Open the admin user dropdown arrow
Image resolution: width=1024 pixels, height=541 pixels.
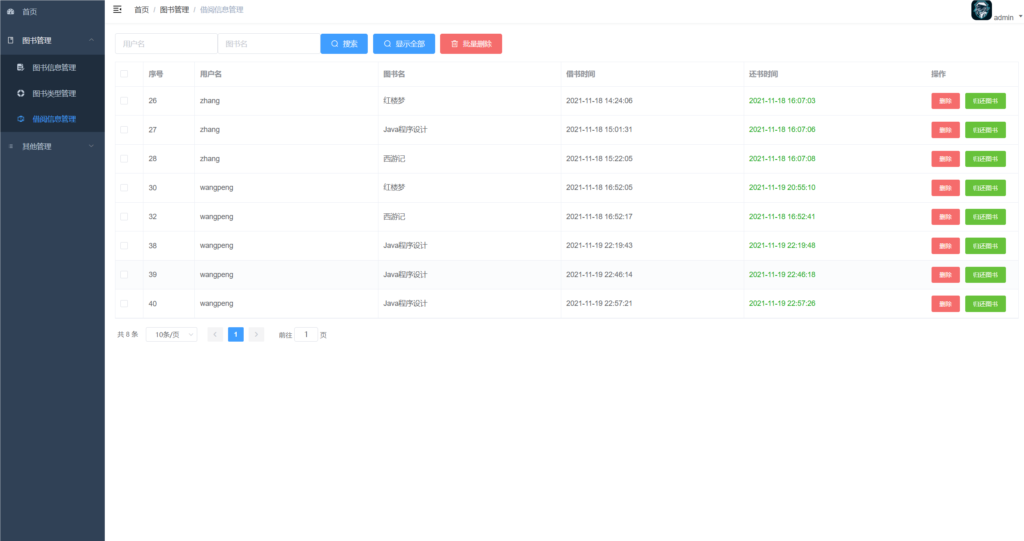coord(1020,16)
